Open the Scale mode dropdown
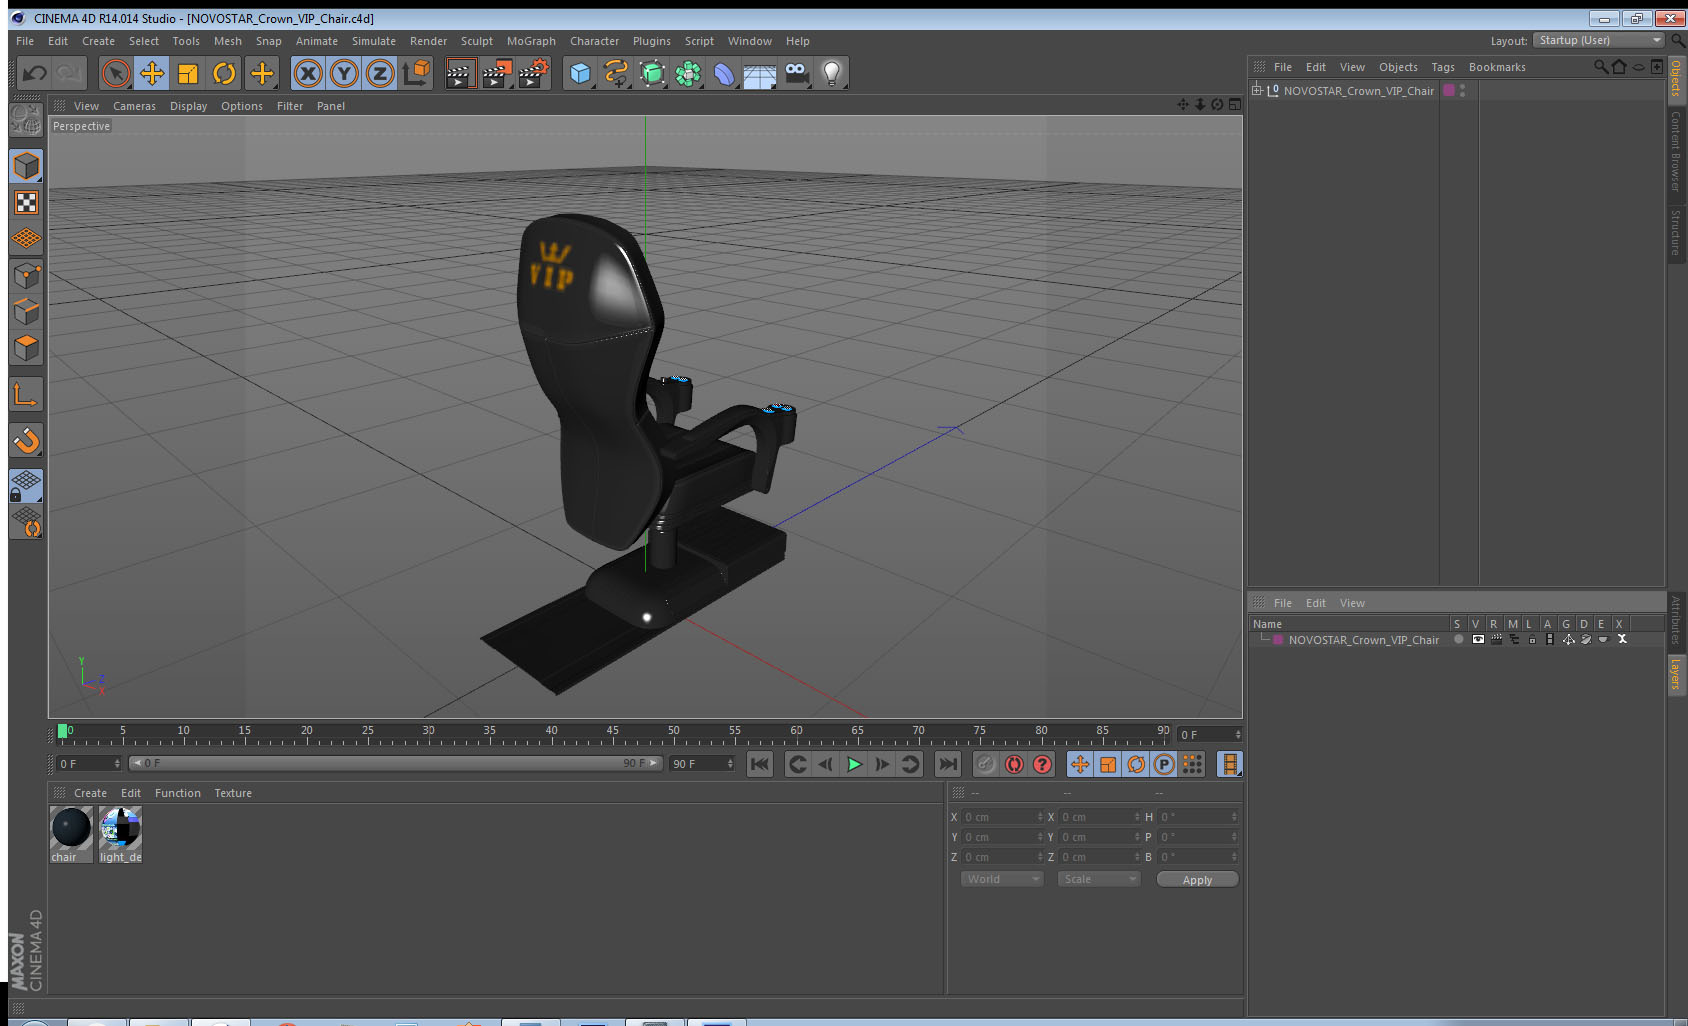 [x=1099, y=879]
